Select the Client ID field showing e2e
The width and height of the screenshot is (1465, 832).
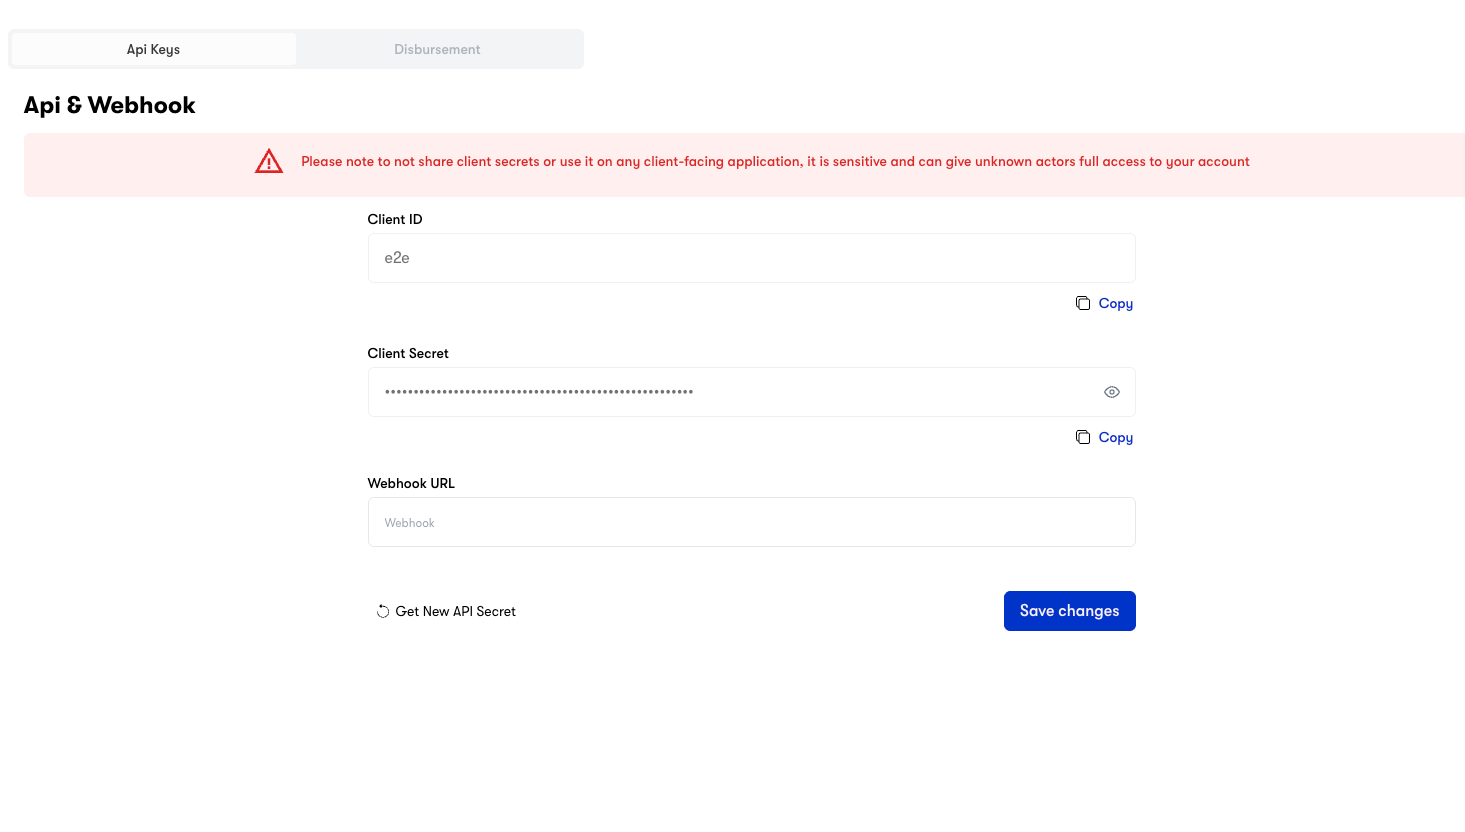(751, 257)
